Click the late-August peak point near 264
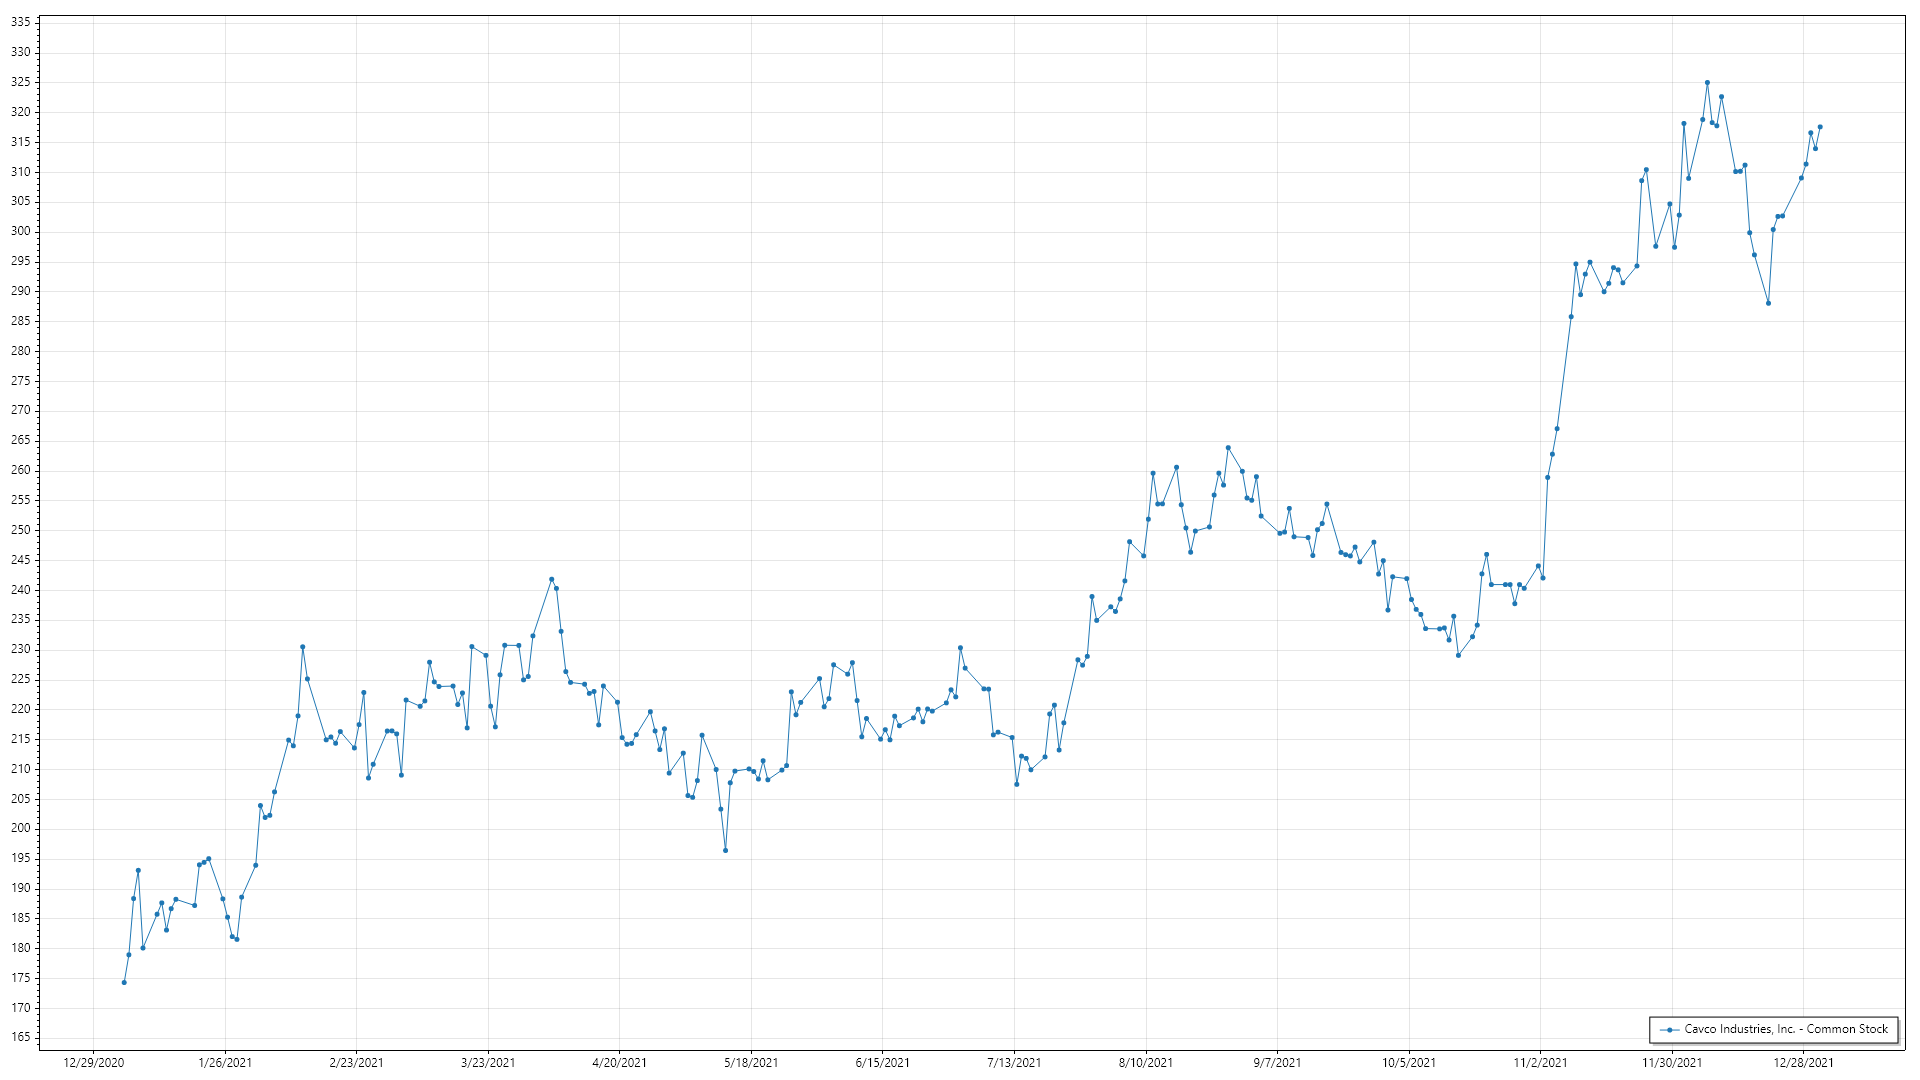The image size is (1920, 1080). (1228, 448)
